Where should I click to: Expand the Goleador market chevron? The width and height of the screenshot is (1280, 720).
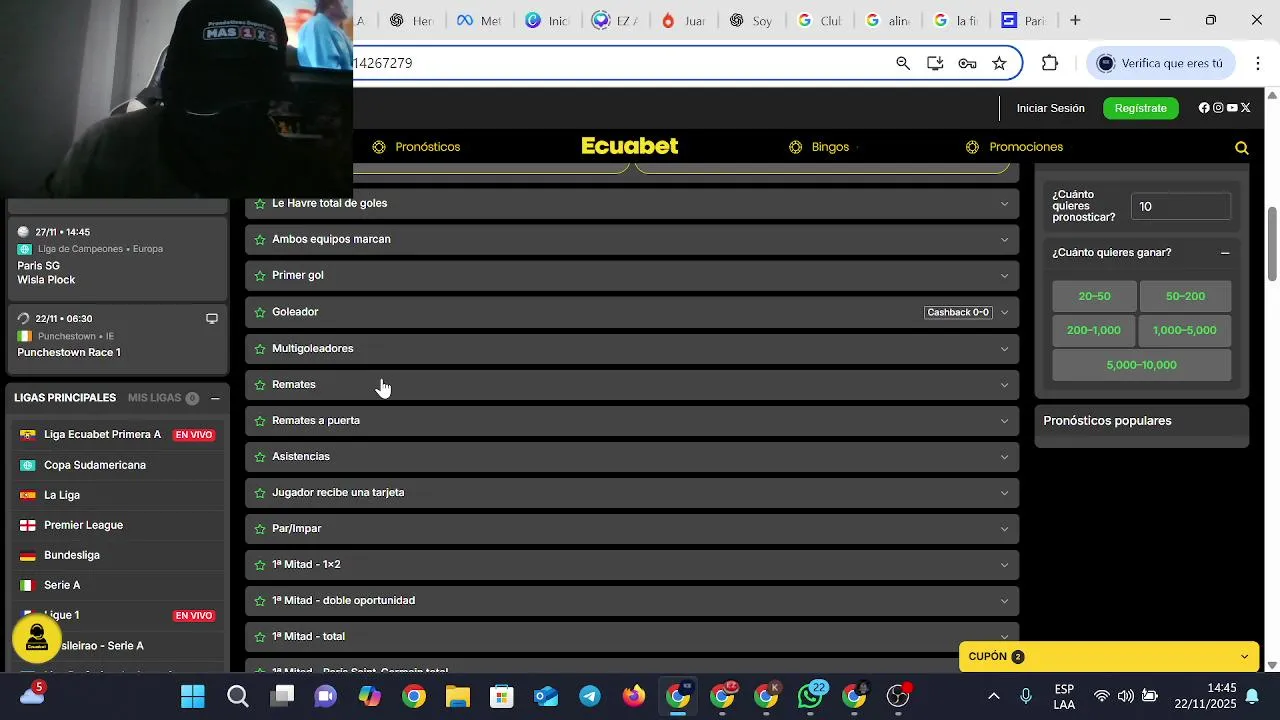pos(1005,312)
